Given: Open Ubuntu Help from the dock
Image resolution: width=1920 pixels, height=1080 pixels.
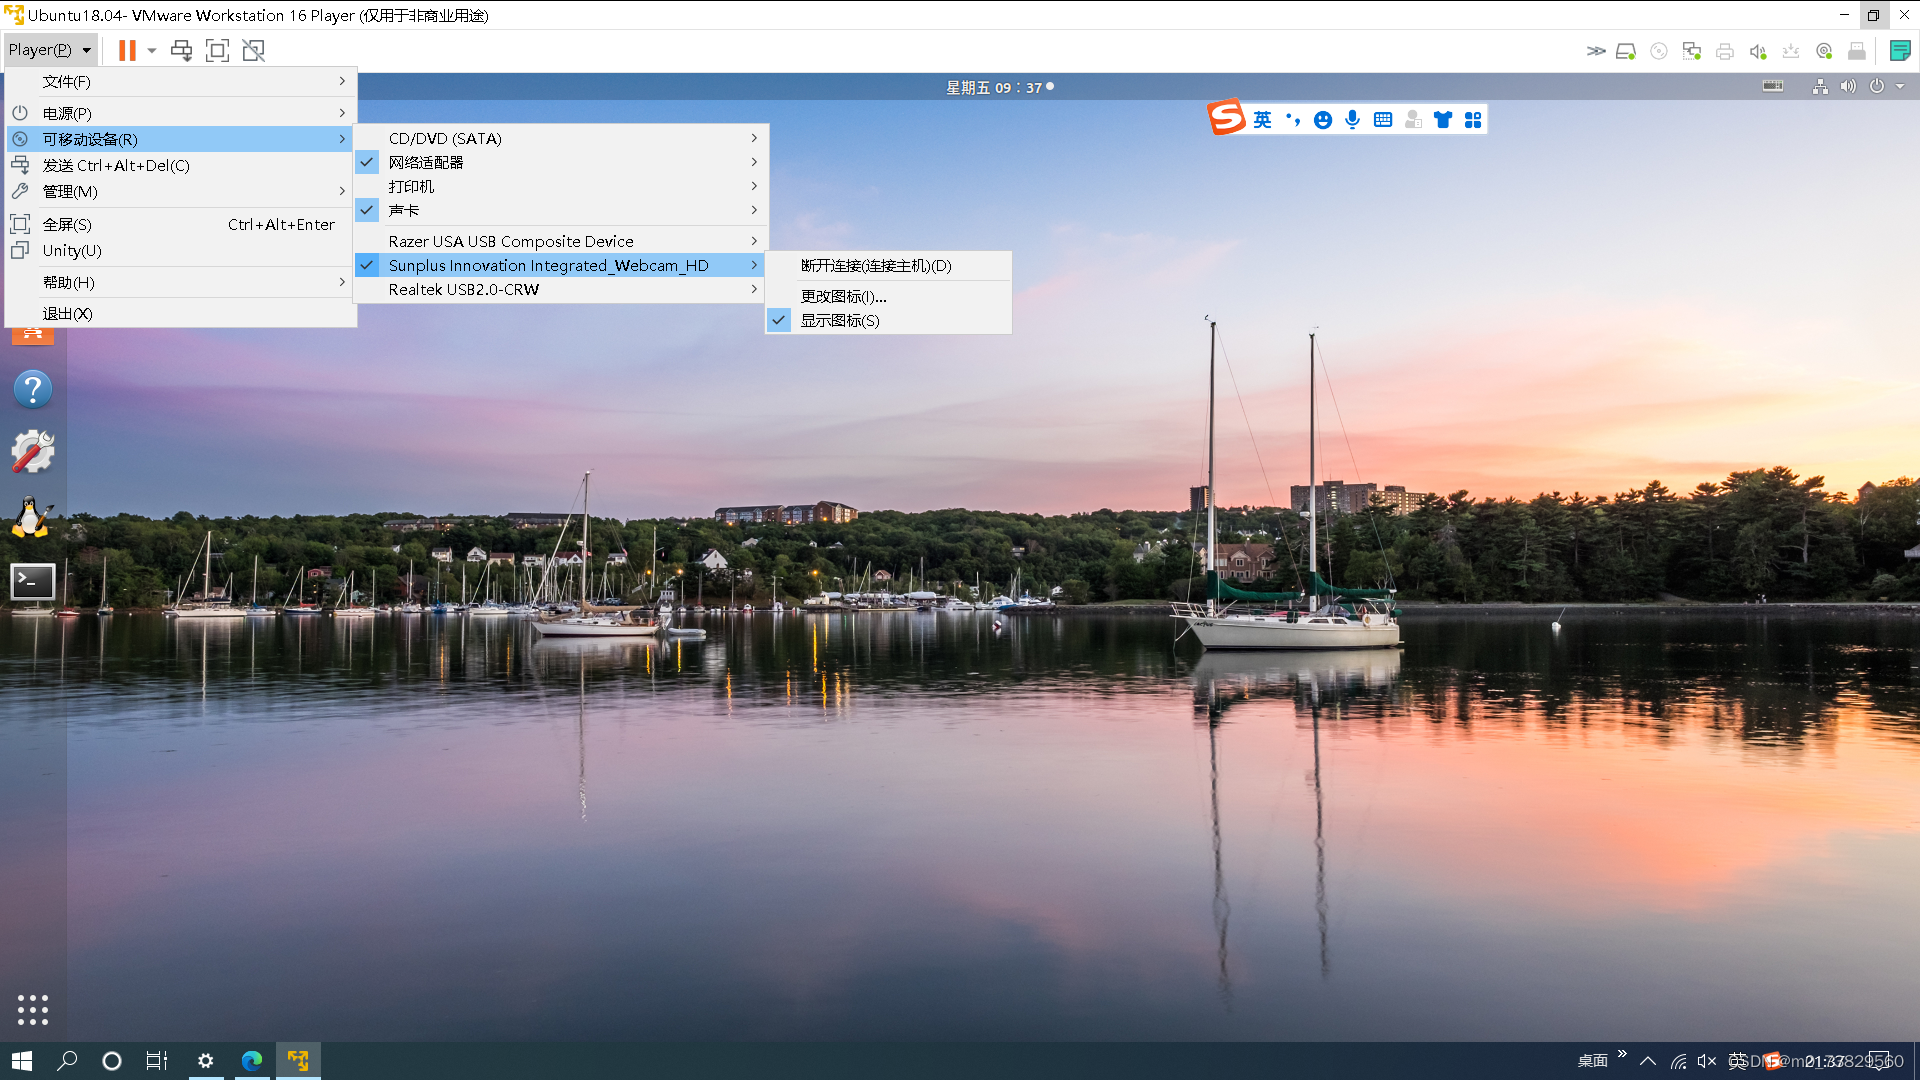Looking at the screenshot, I should [x=33, y=389].
